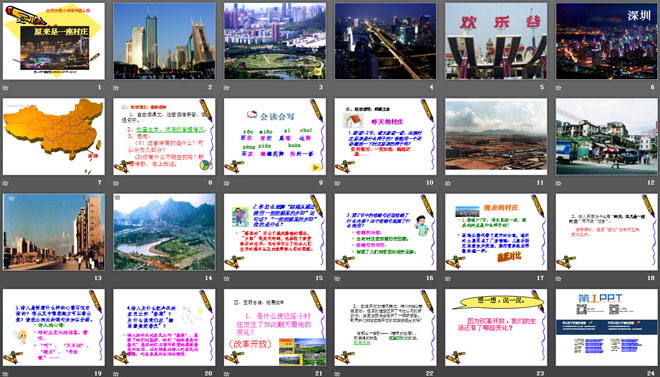The height and width of the screenshot is (377, 660).
Task: Click the animation star under slide 19
Action: [x=5, y=374]
